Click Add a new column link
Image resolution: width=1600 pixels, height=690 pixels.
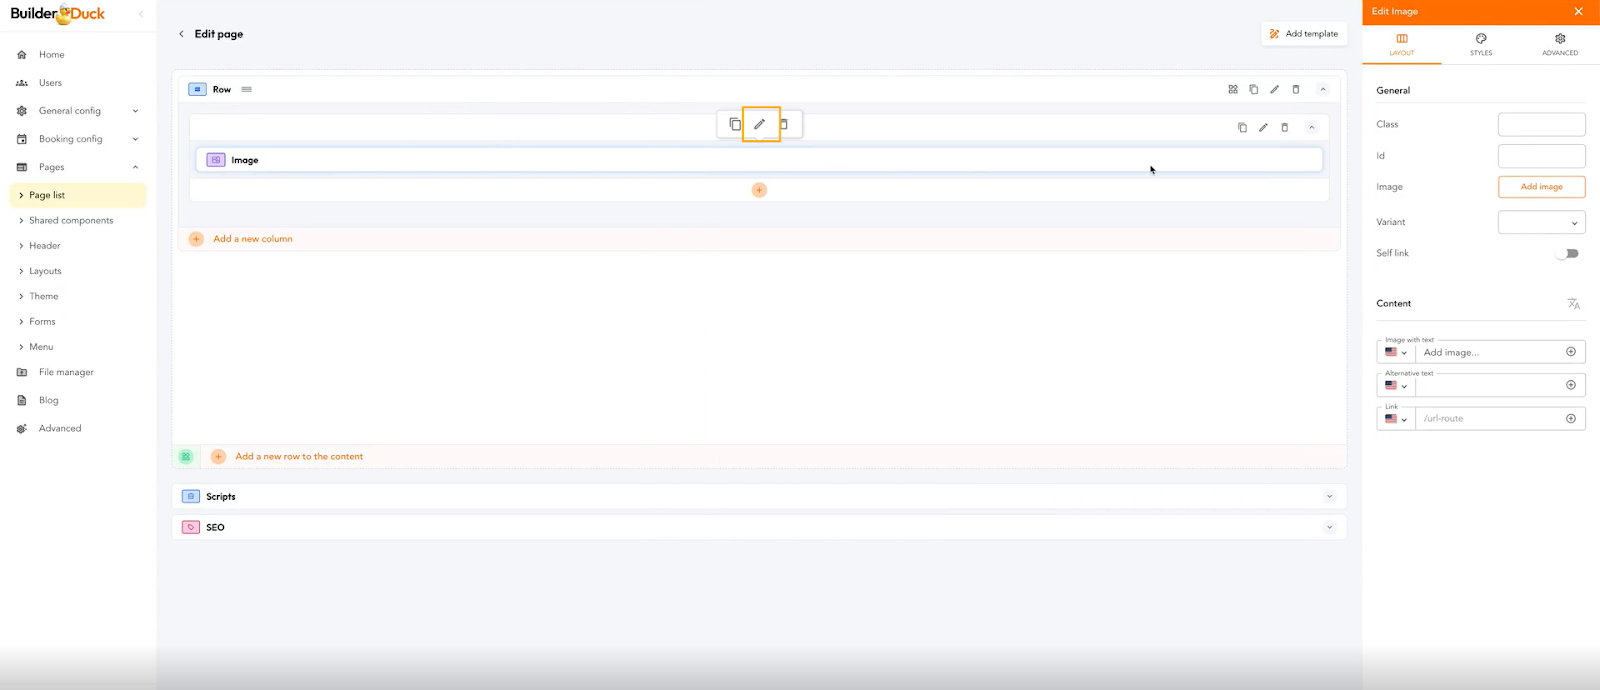pyautogui.click(x=252, y=239)
